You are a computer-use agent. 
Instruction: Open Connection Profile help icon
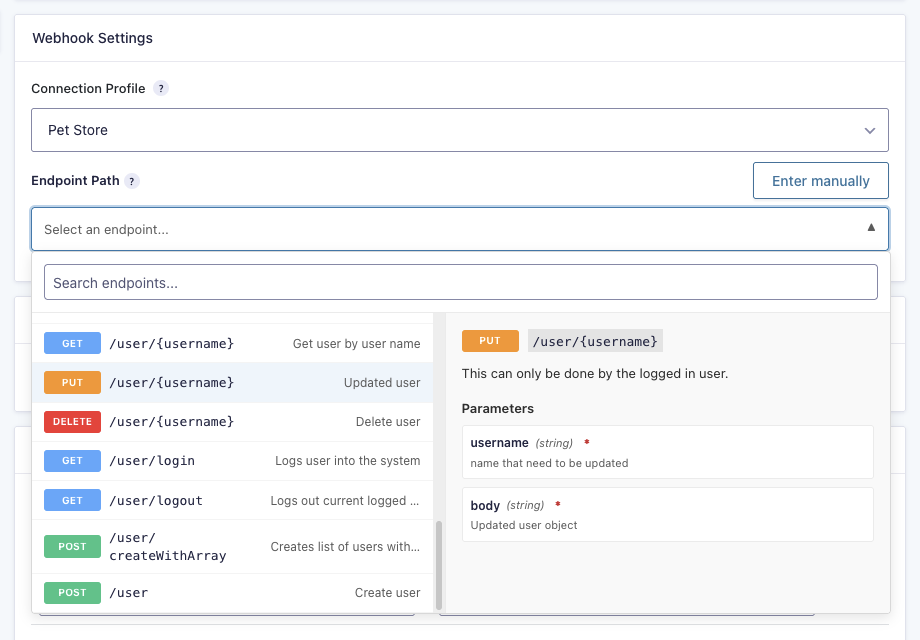161,89
